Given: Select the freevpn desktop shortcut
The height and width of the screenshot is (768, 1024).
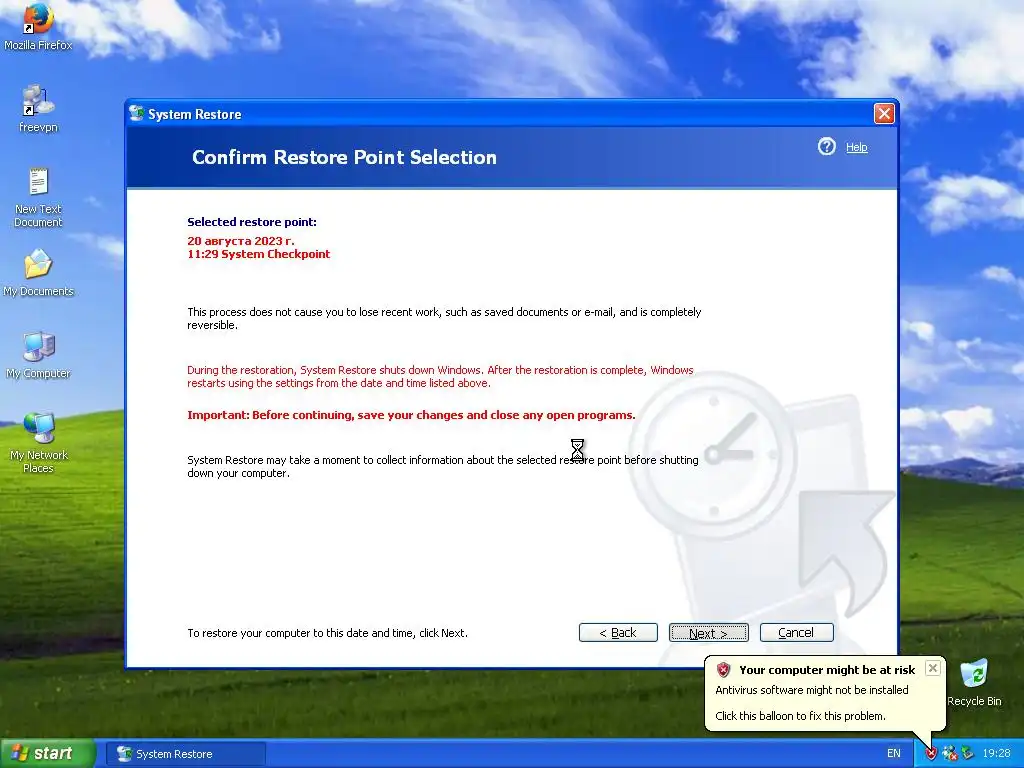Looking at the screenshot, I should click(x=38, y=108).
